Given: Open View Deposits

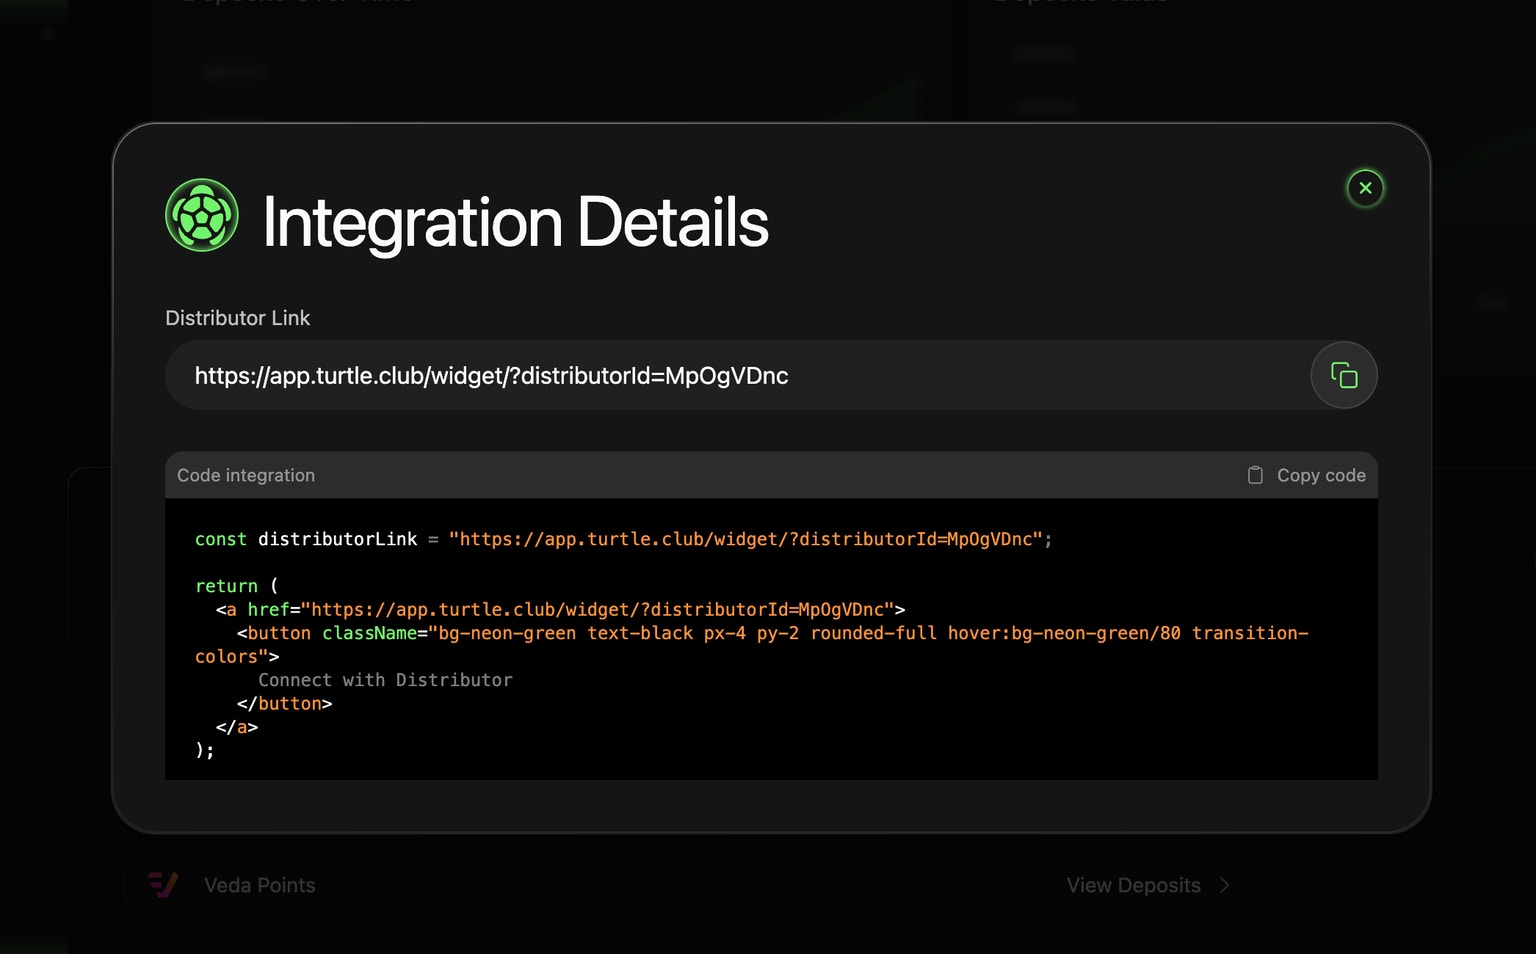Looking at the screenshot, I should coord(1133,885).
